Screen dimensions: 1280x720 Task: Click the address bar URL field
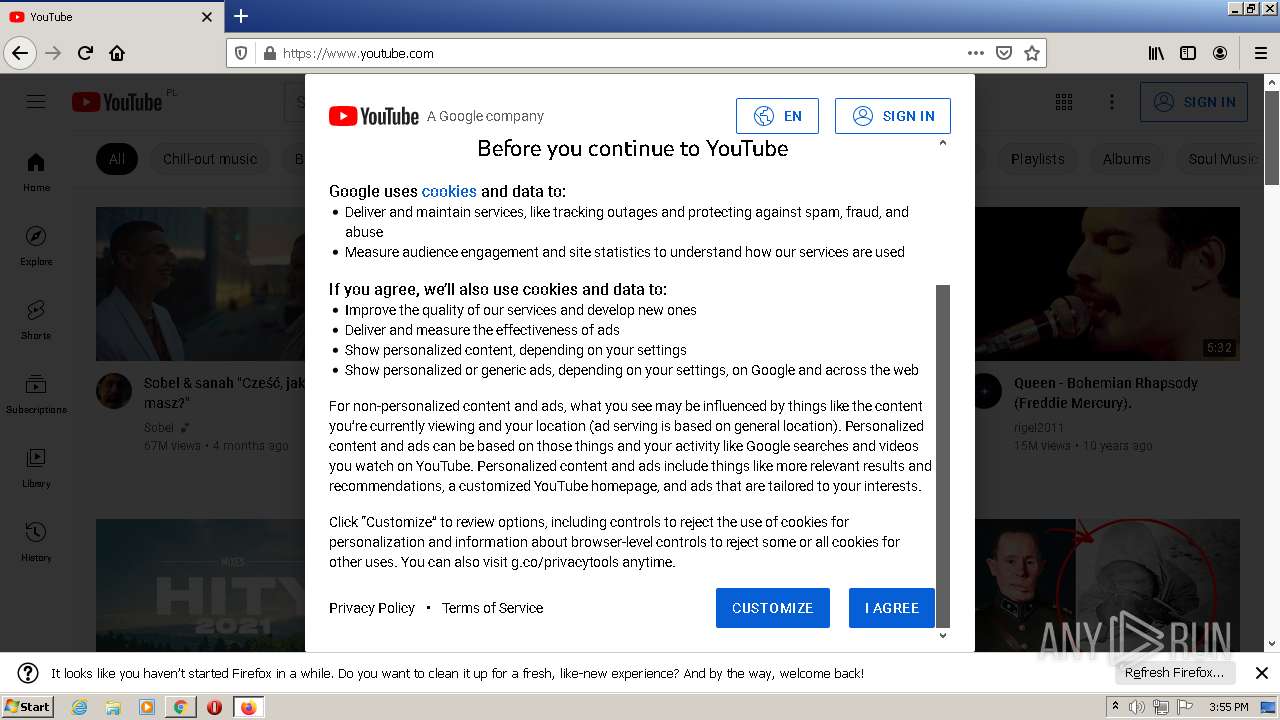coord(620,53)
